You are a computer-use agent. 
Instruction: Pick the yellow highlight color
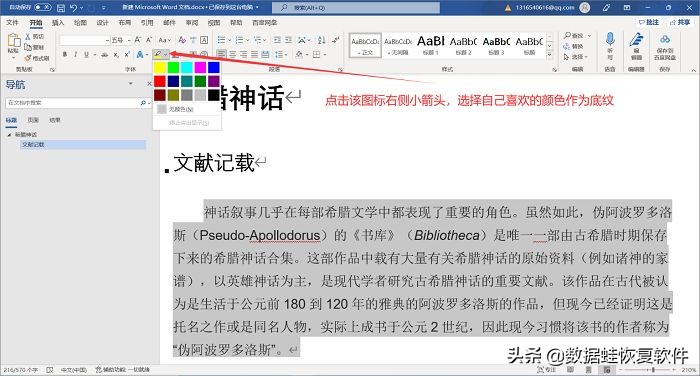click(160, 67)
